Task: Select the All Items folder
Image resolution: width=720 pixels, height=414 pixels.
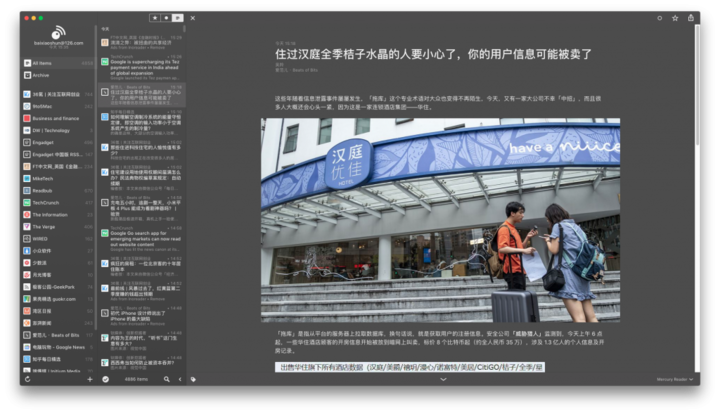Action: 59,63
